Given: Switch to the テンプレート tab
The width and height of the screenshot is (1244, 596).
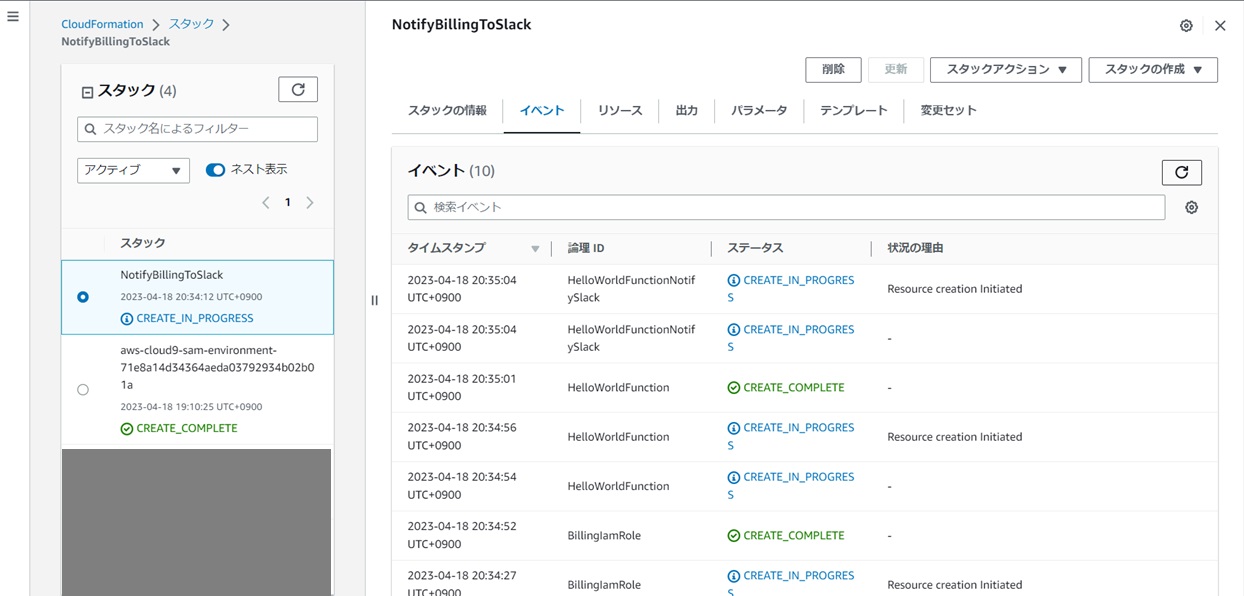Looking at the screenshot, I should (854, 111).
